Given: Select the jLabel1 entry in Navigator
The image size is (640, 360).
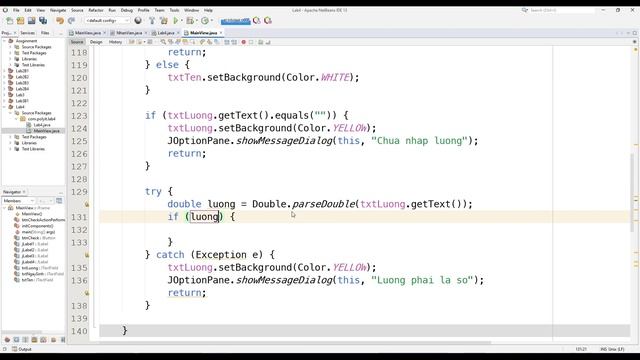Looking at the screenshot, I should (34, 244).
